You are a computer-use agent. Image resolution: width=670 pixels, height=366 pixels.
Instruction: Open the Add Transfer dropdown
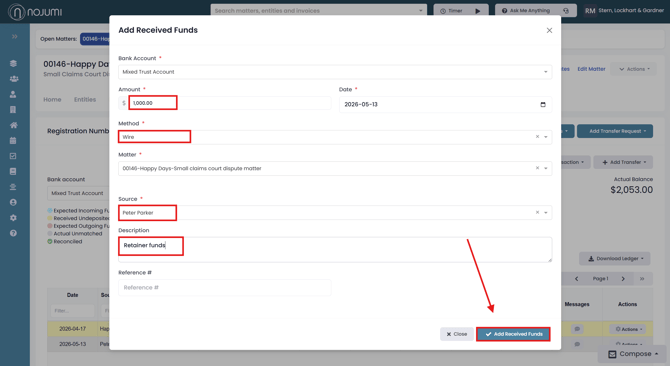point(623,162)
